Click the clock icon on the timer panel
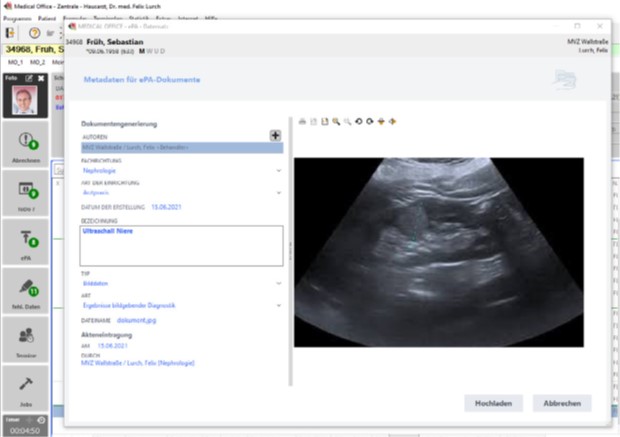The height and width of the screenshot is (437, 620). [x=41, y=420]
